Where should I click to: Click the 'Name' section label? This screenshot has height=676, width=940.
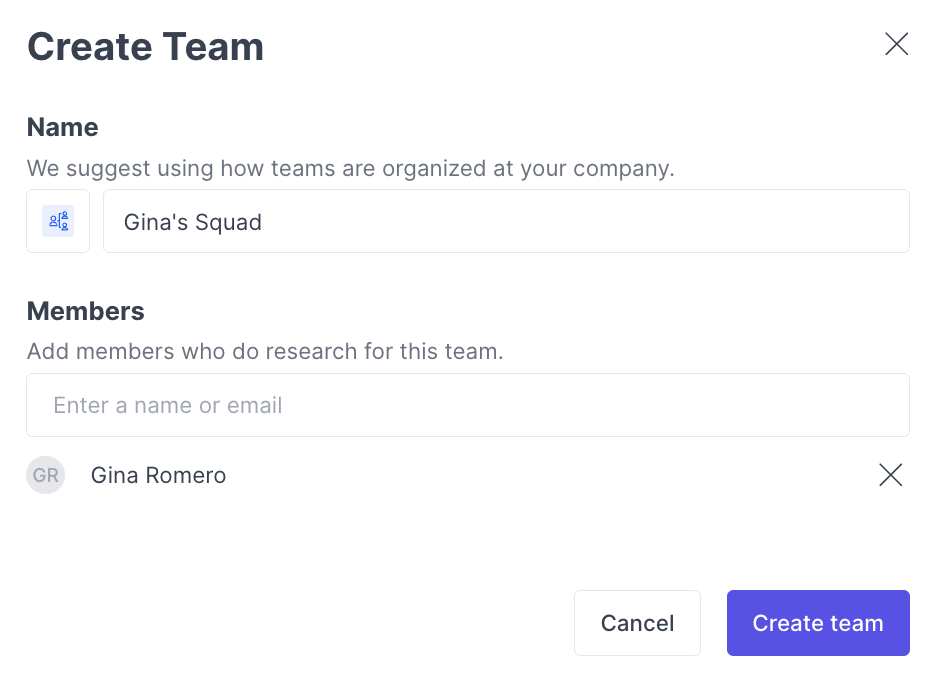[62, 127]
